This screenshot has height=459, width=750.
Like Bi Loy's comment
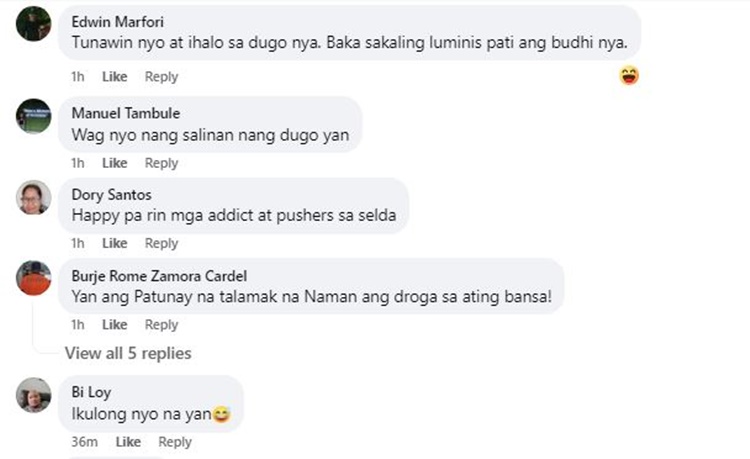[128, 442]
